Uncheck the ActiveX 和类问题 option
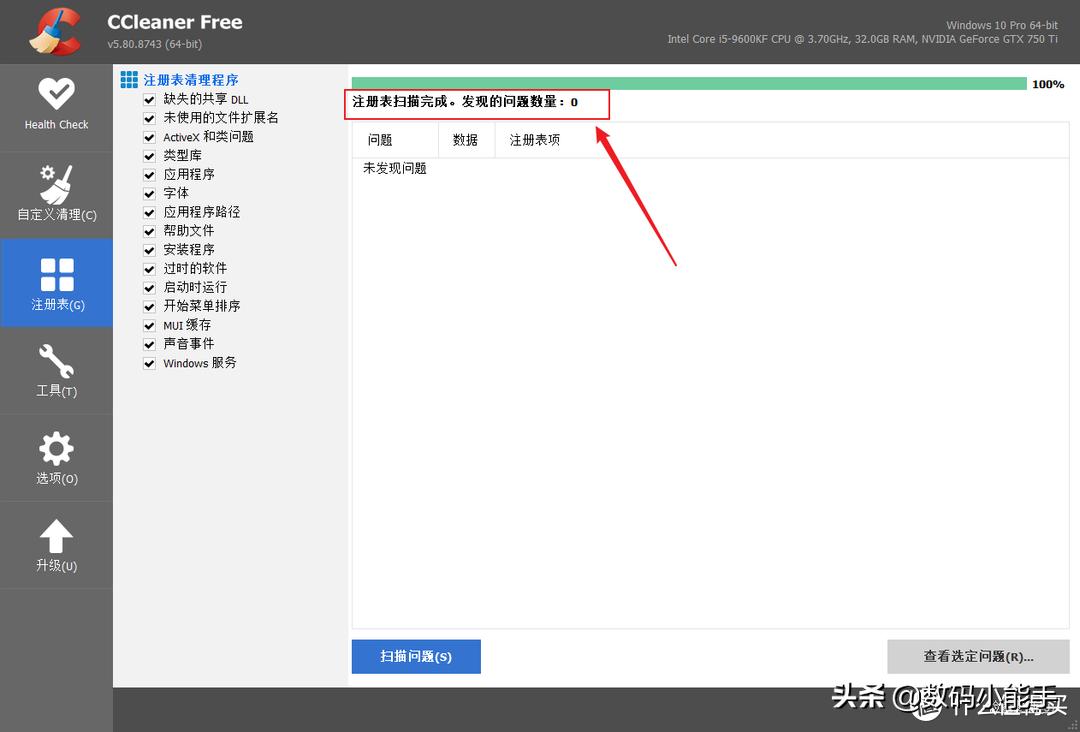The image size is (1080, 732). pyautogui.click(x=148, y=136)
